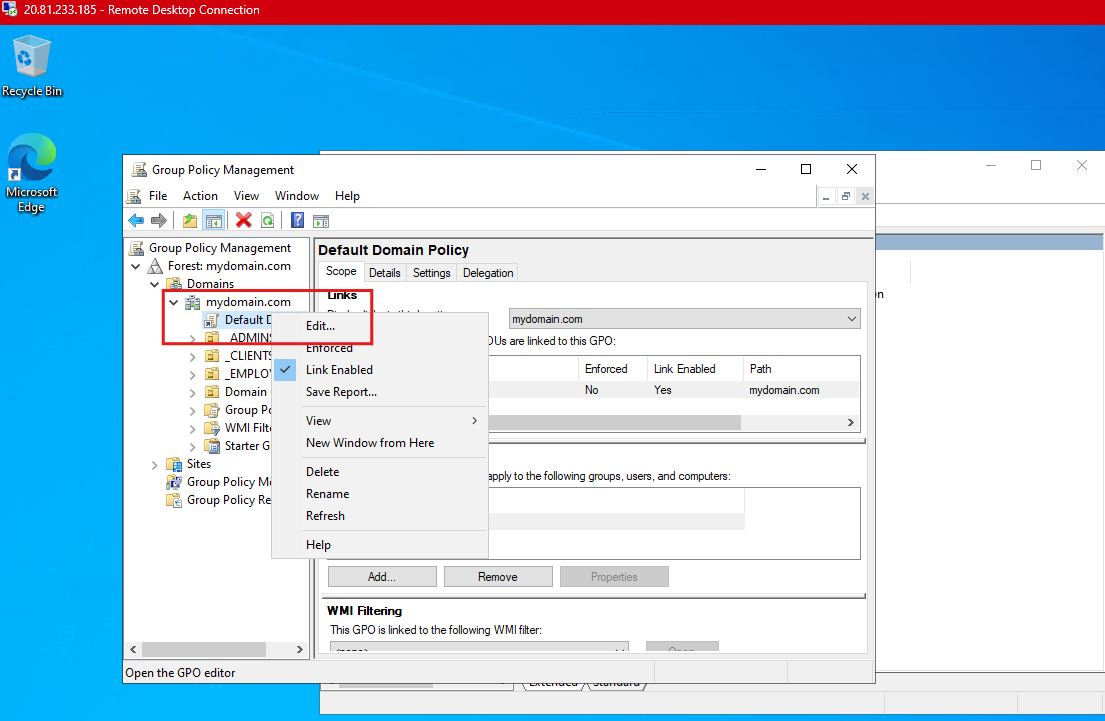The width and height of the screenshot is (1105, 721).
Task: Switch to the Settings tab
Action: point(431,273)
